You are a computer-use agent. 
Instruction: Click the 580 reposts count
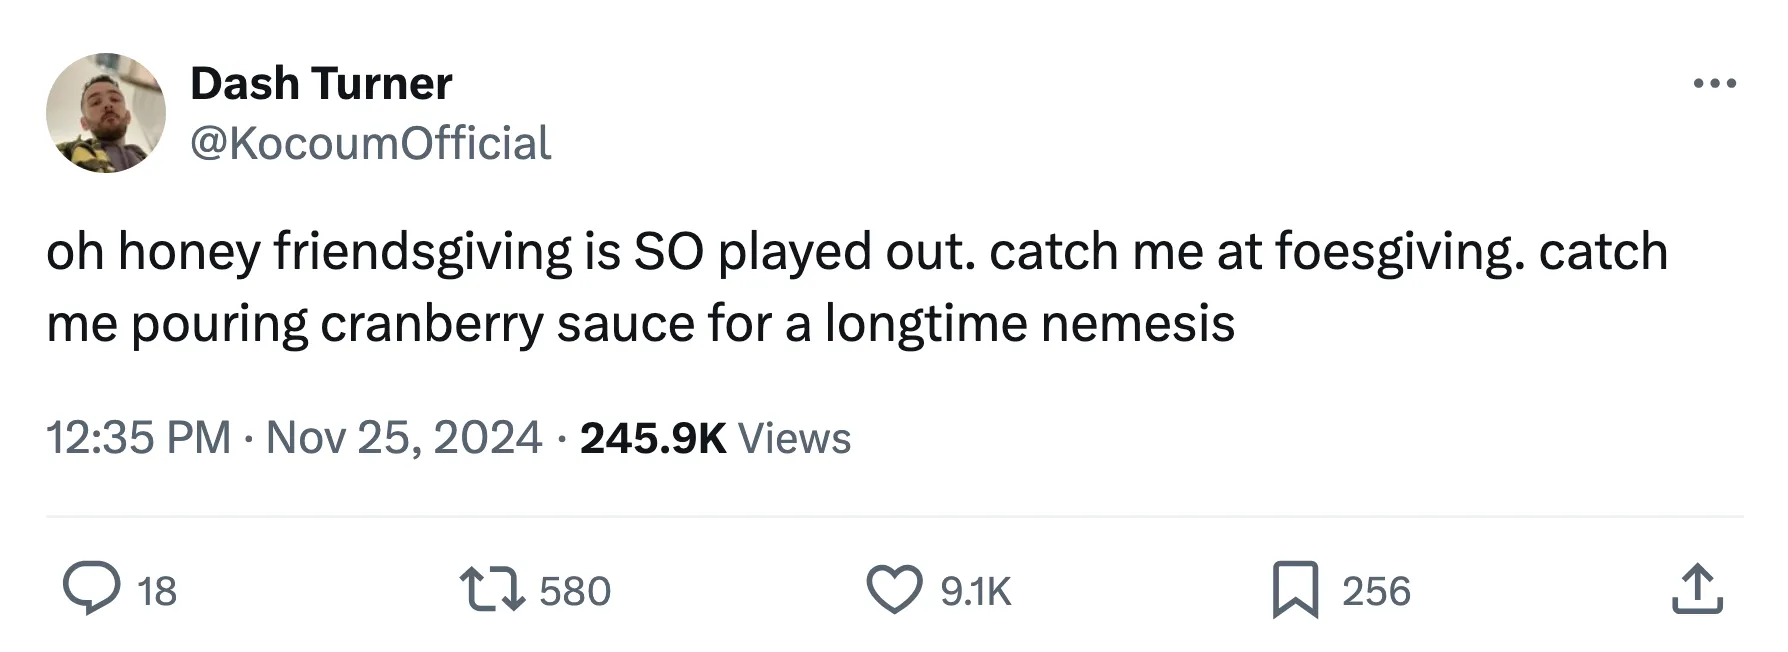click(575, 591)
